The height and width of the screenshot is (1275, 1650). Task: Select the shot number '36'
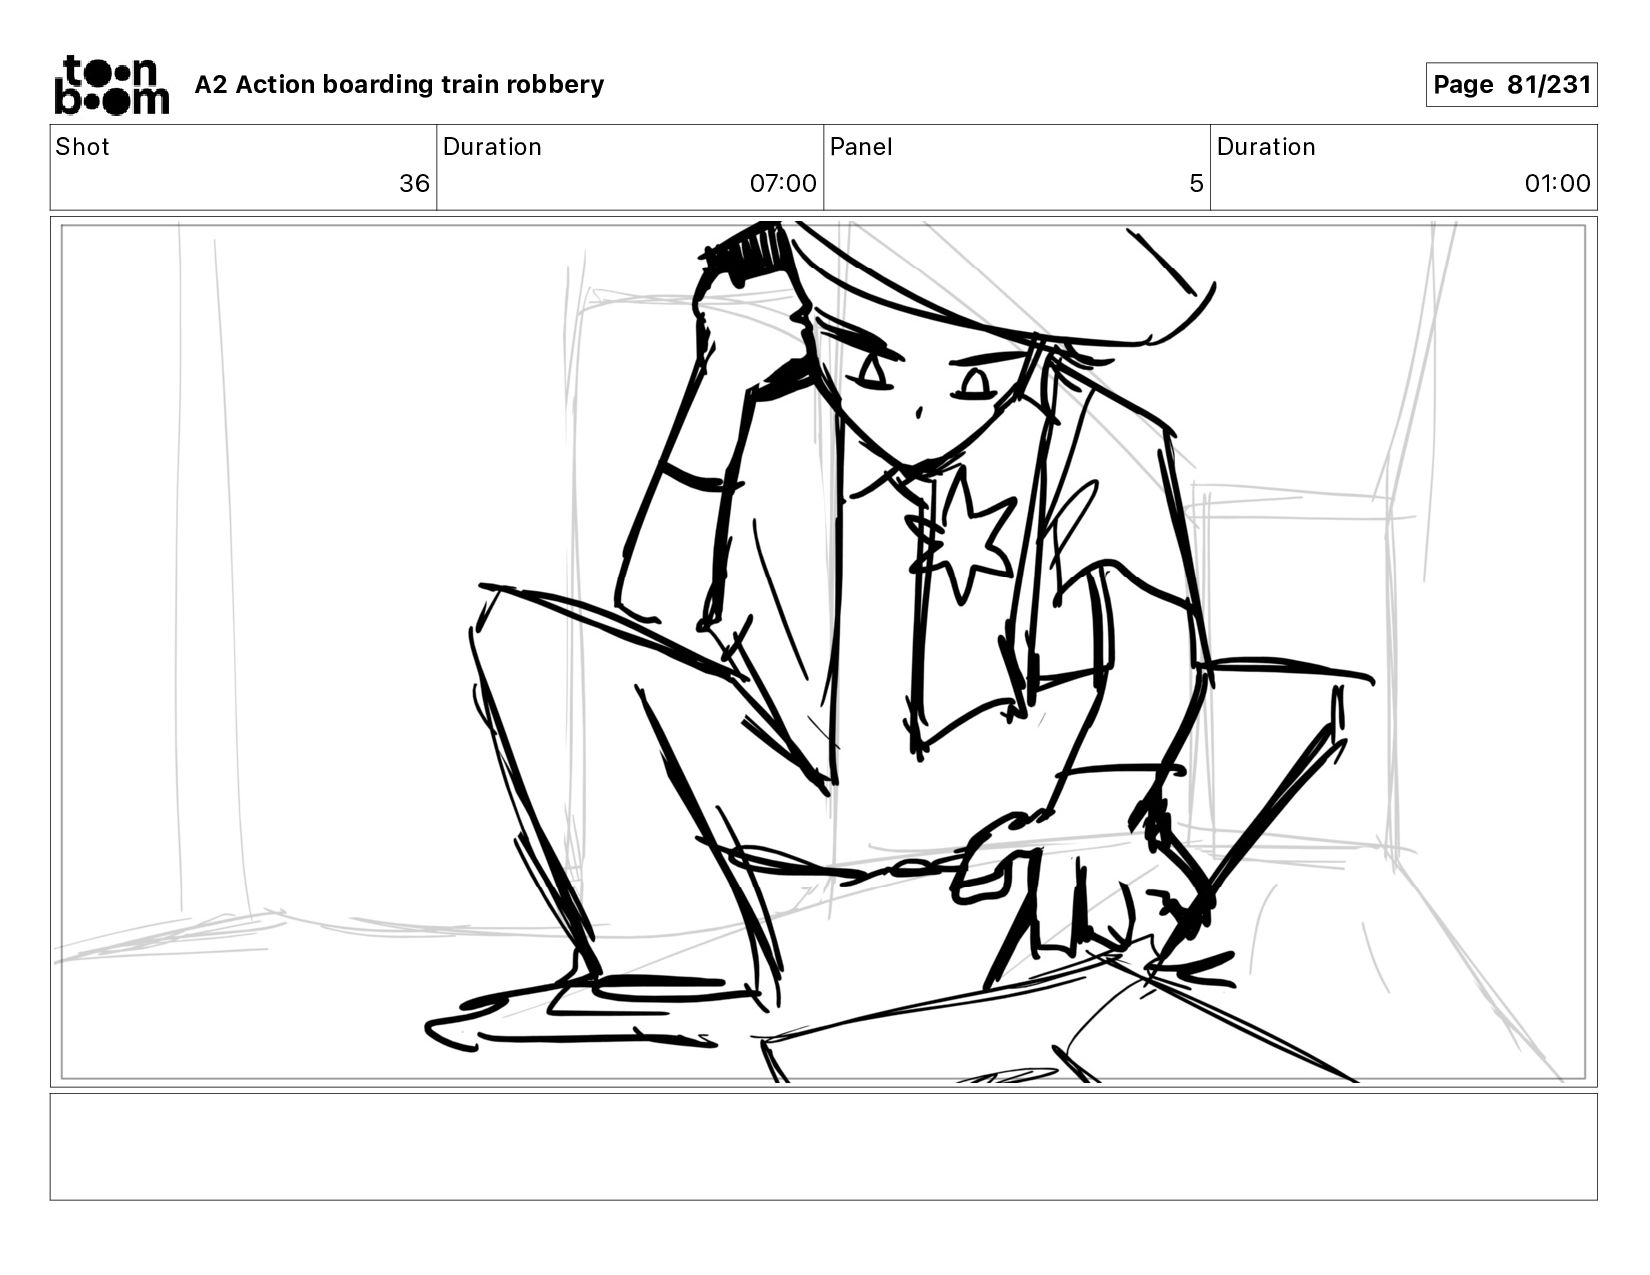[414, 183]
